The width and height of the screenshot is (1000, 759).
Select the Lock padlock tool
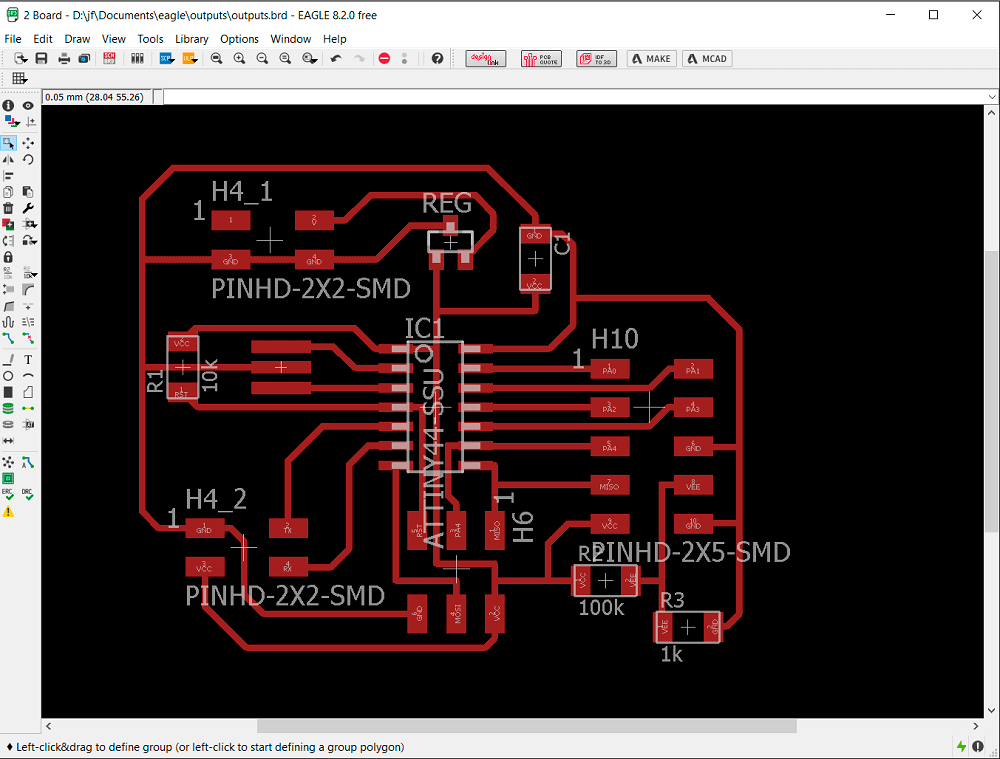8,256
